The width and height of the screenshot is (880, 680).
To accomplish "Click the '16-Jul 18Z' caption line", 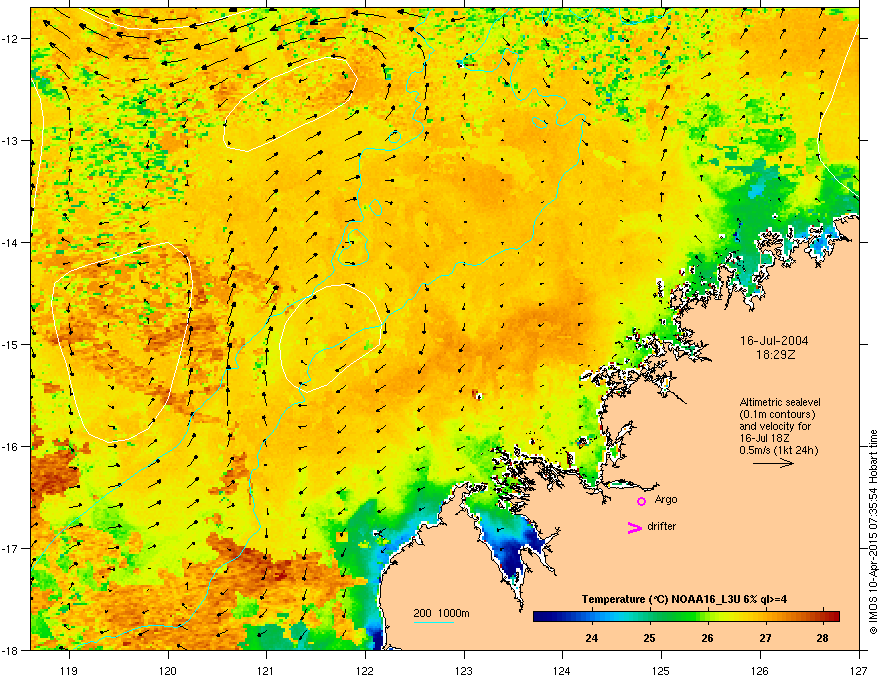I will click(763, 438).
